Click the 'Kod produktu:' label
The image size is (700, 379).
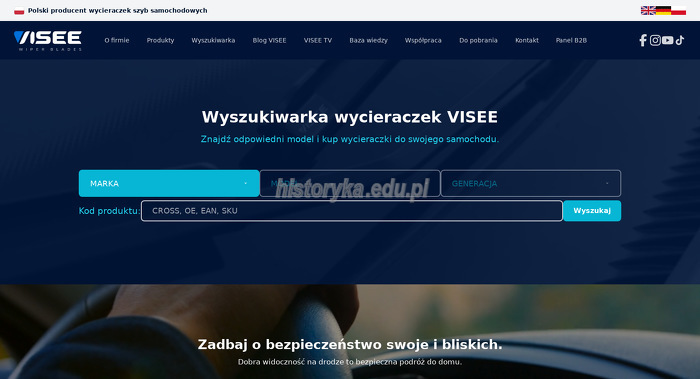[109, 211]
